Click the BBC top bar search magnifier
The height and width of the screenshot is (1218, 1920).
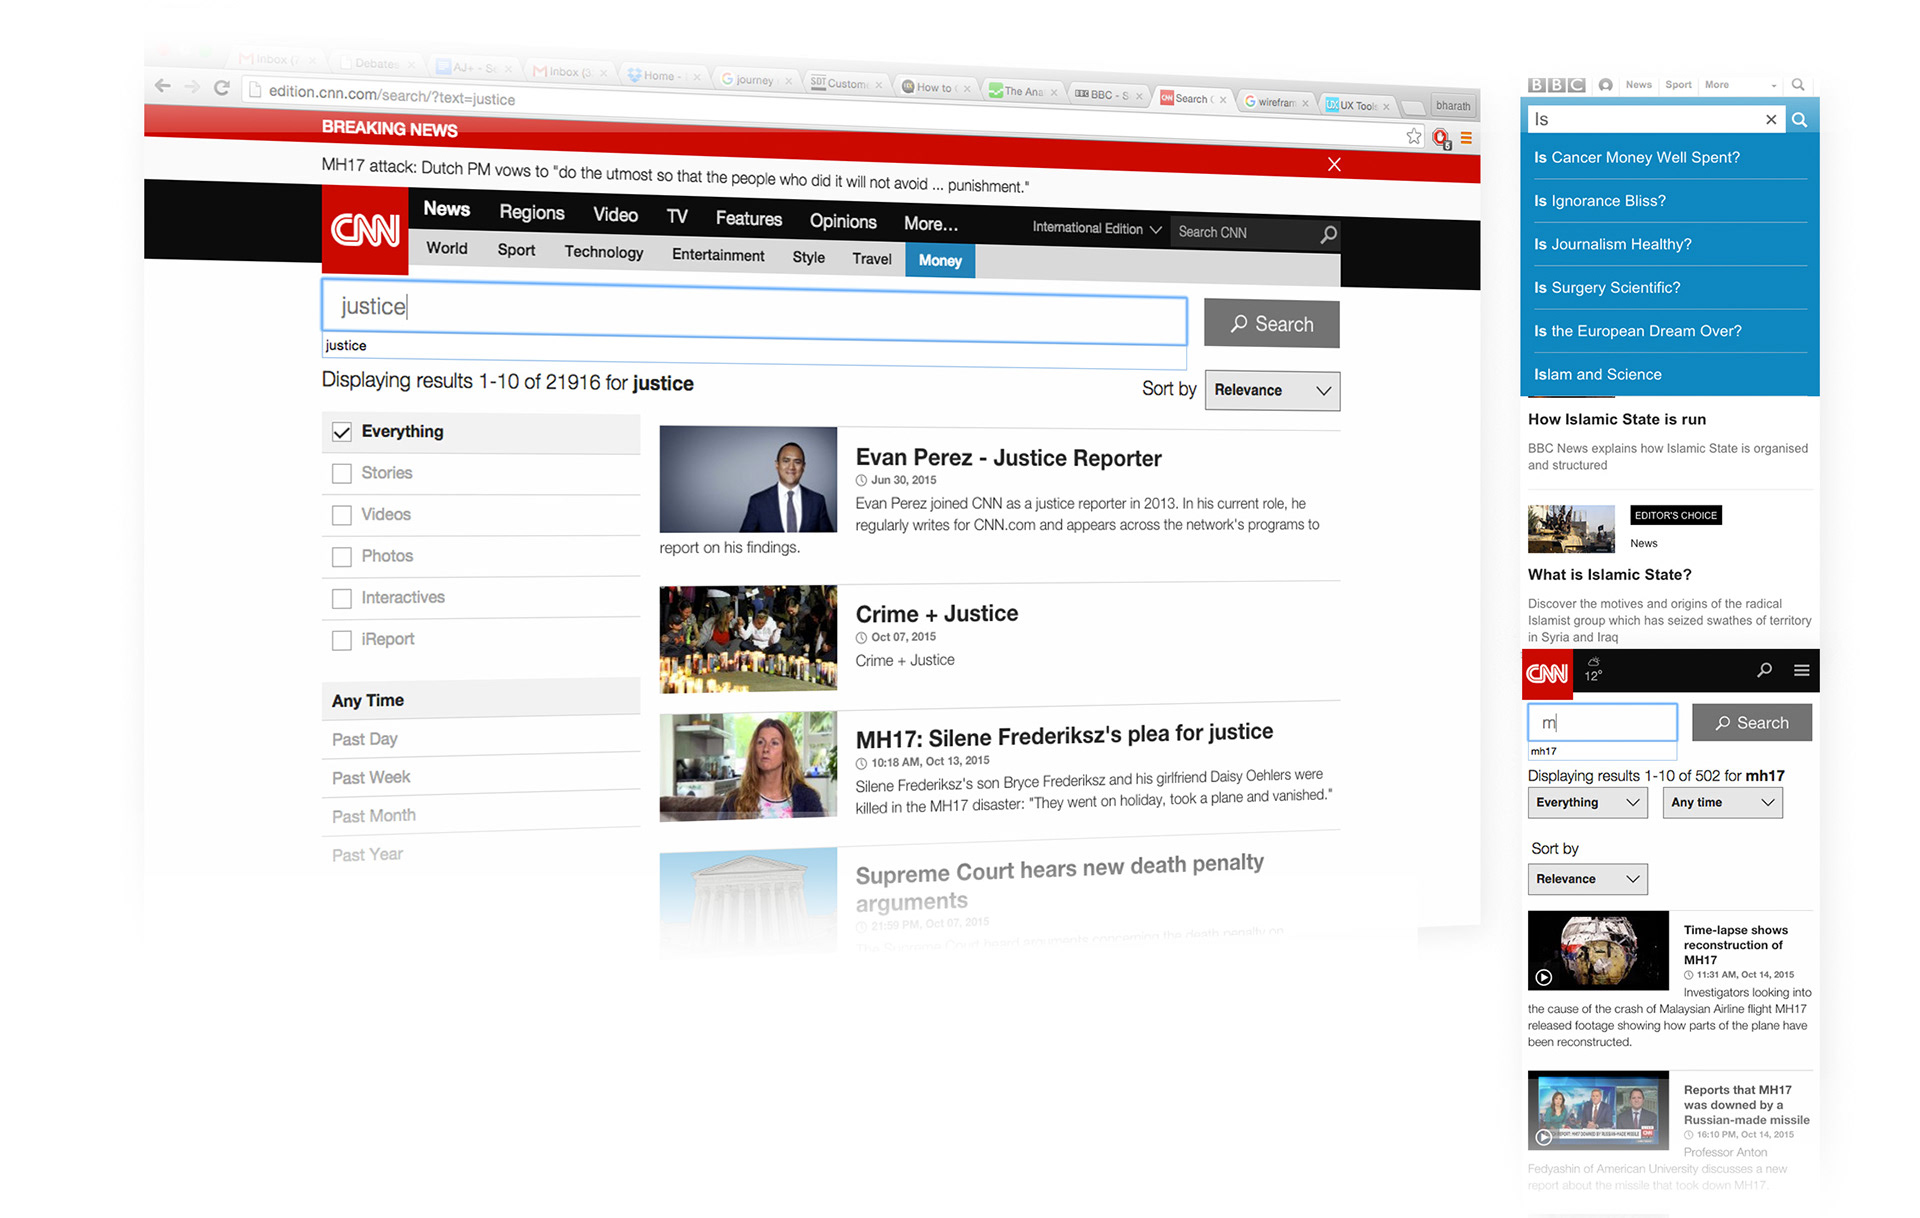[x=1798, y=85]
